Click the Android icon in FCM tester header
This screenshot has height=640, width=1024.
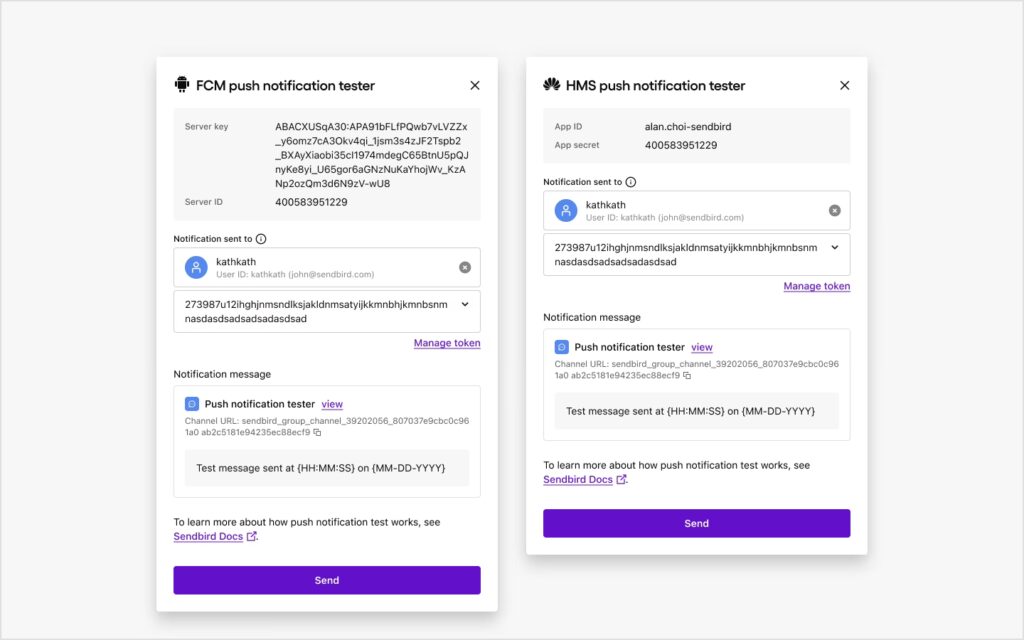(182, 85)
